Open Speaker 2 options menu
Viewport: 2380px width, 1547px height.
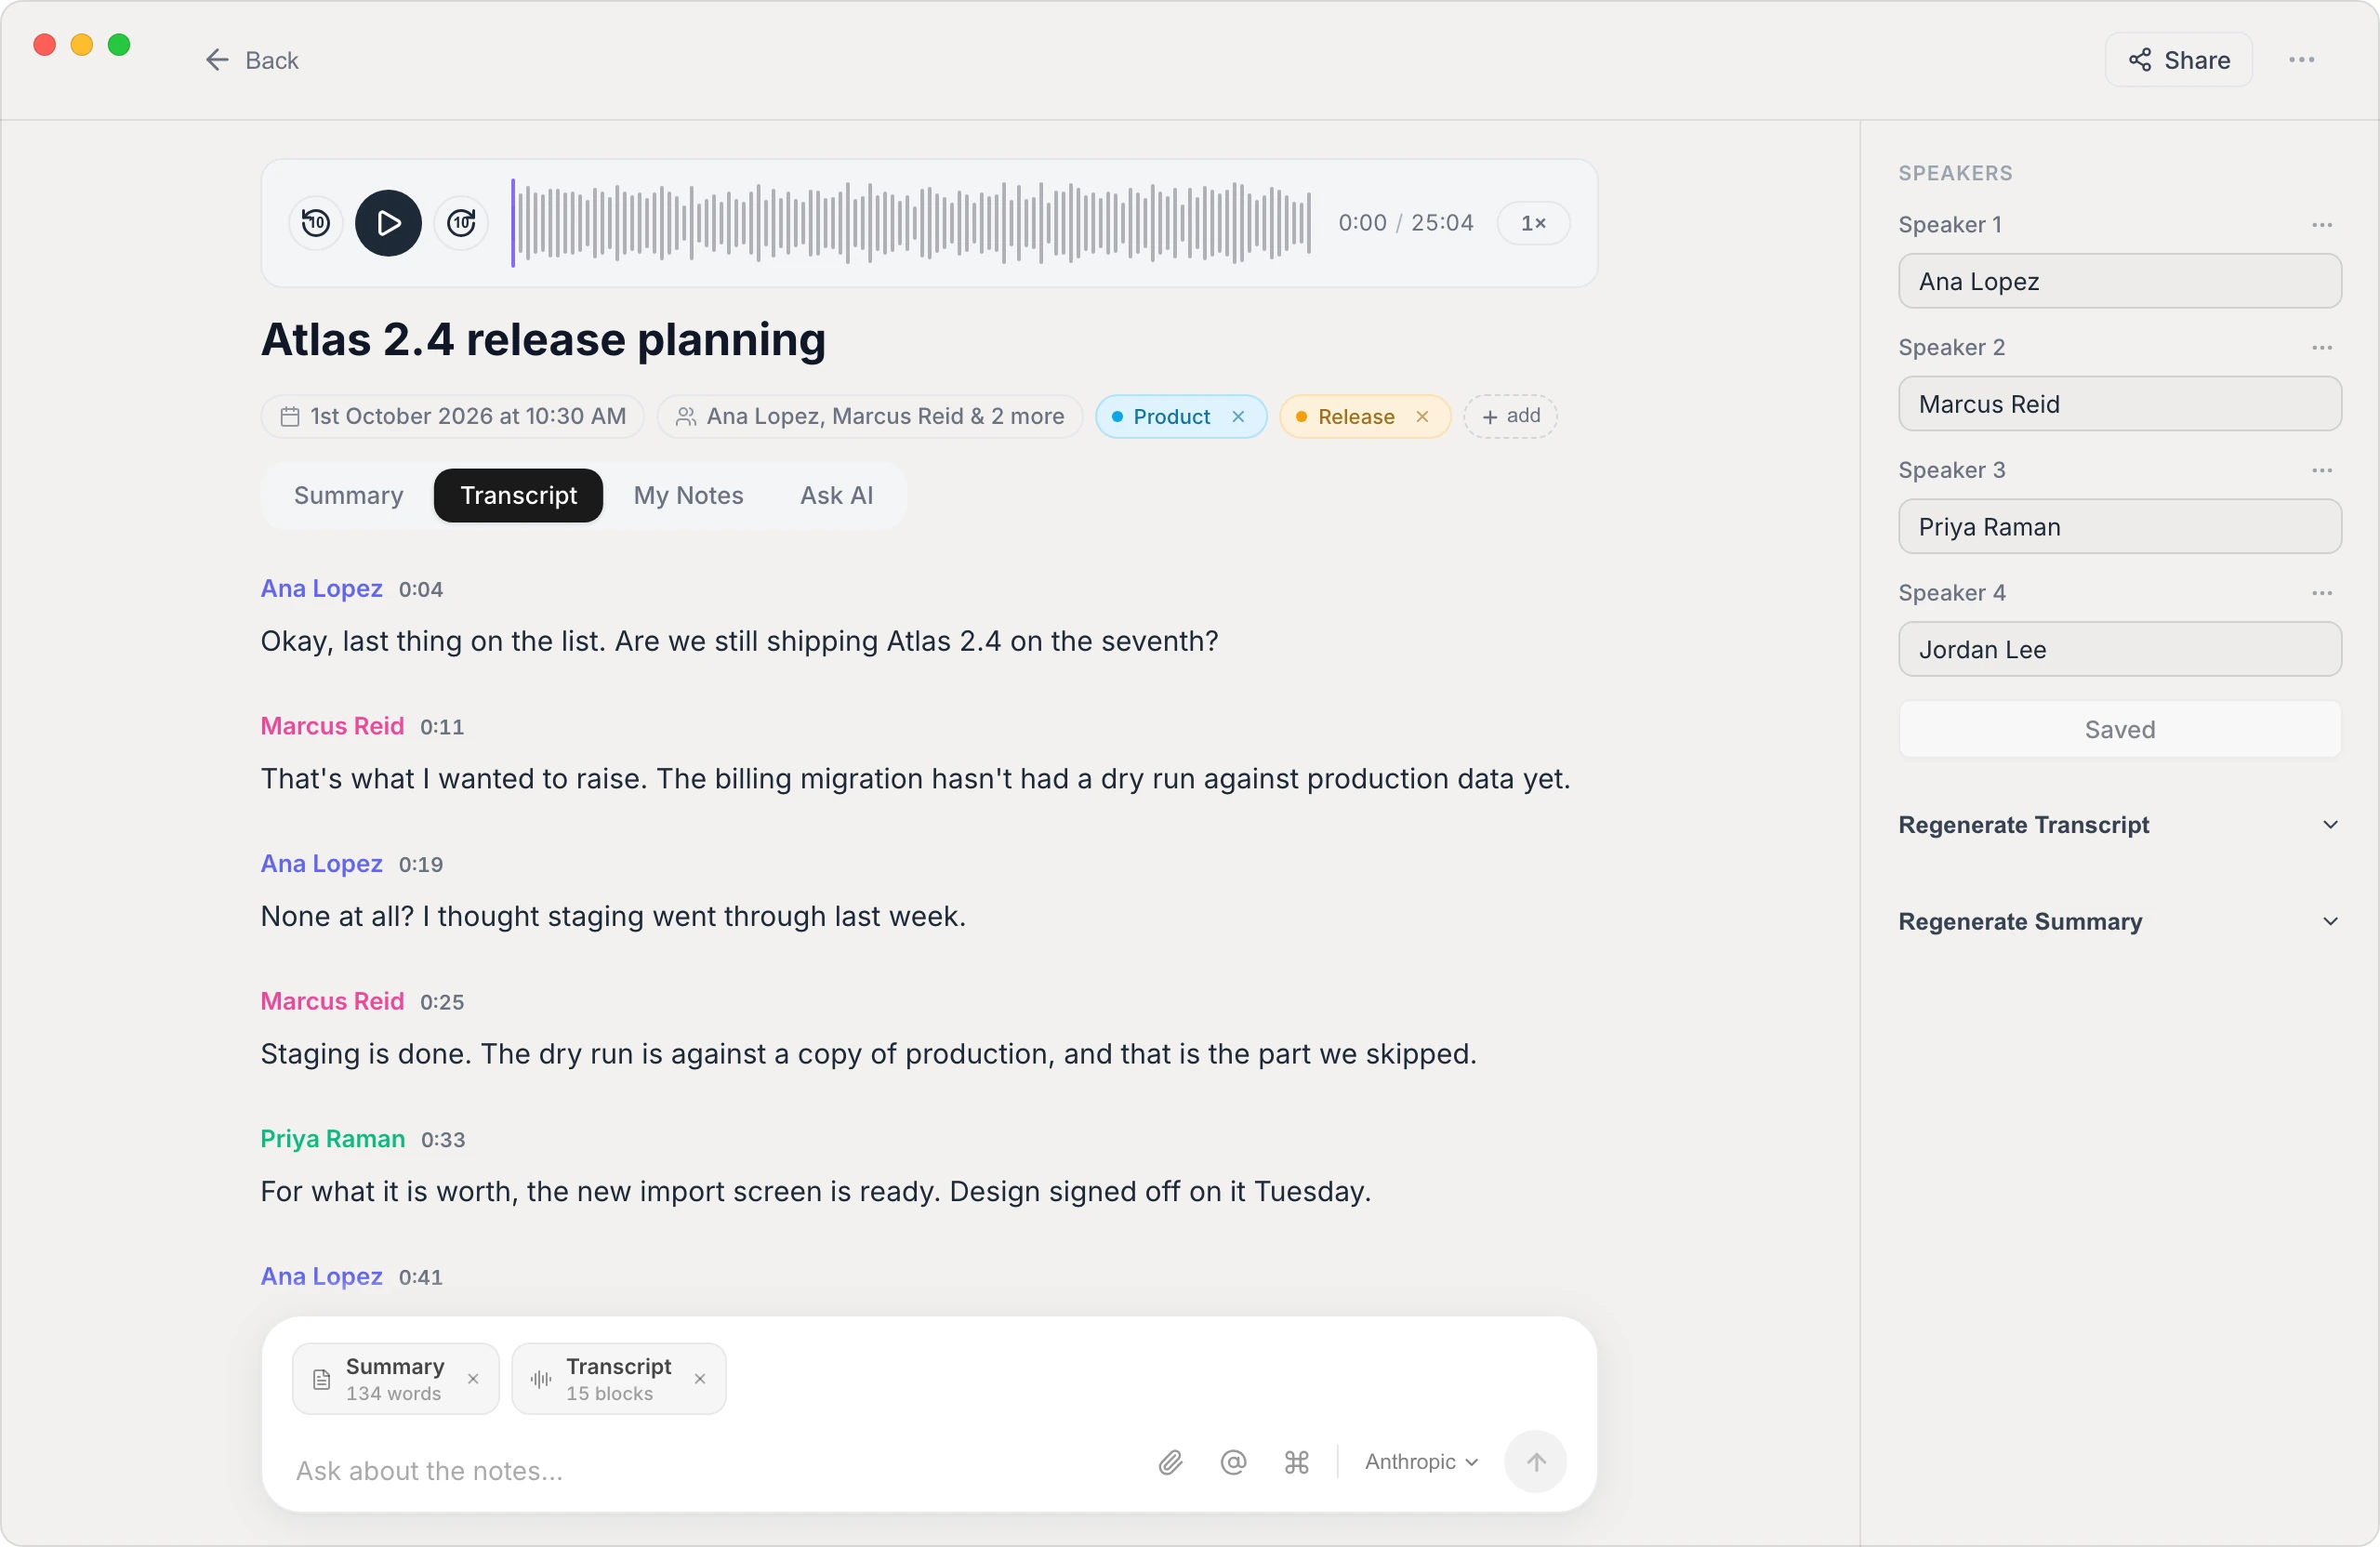point(2322,348)
